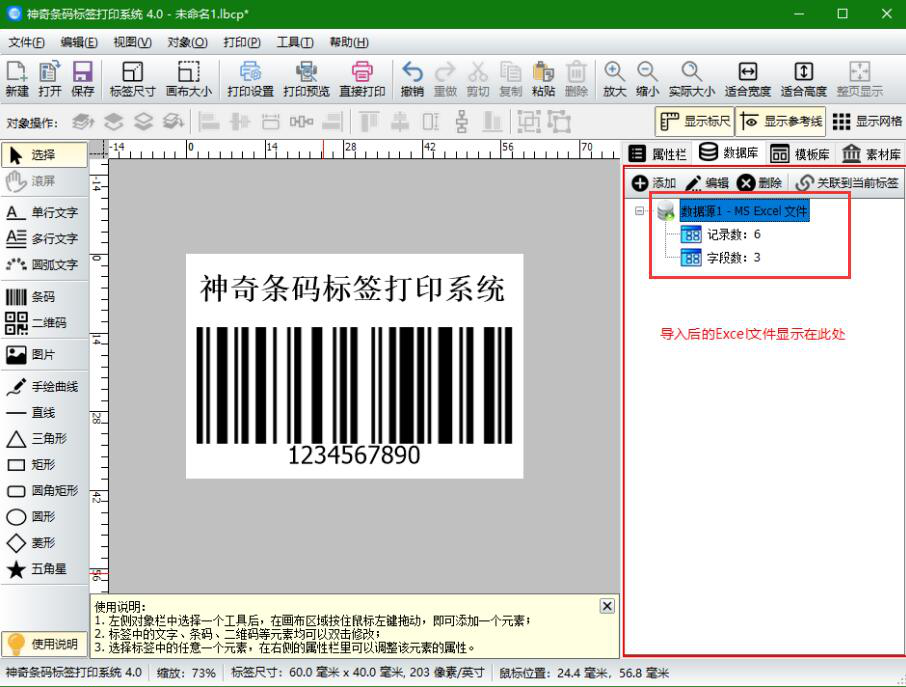Click 添加 to add a data source
This screenshot has width=906, height=687.
(x=661, y=182)
